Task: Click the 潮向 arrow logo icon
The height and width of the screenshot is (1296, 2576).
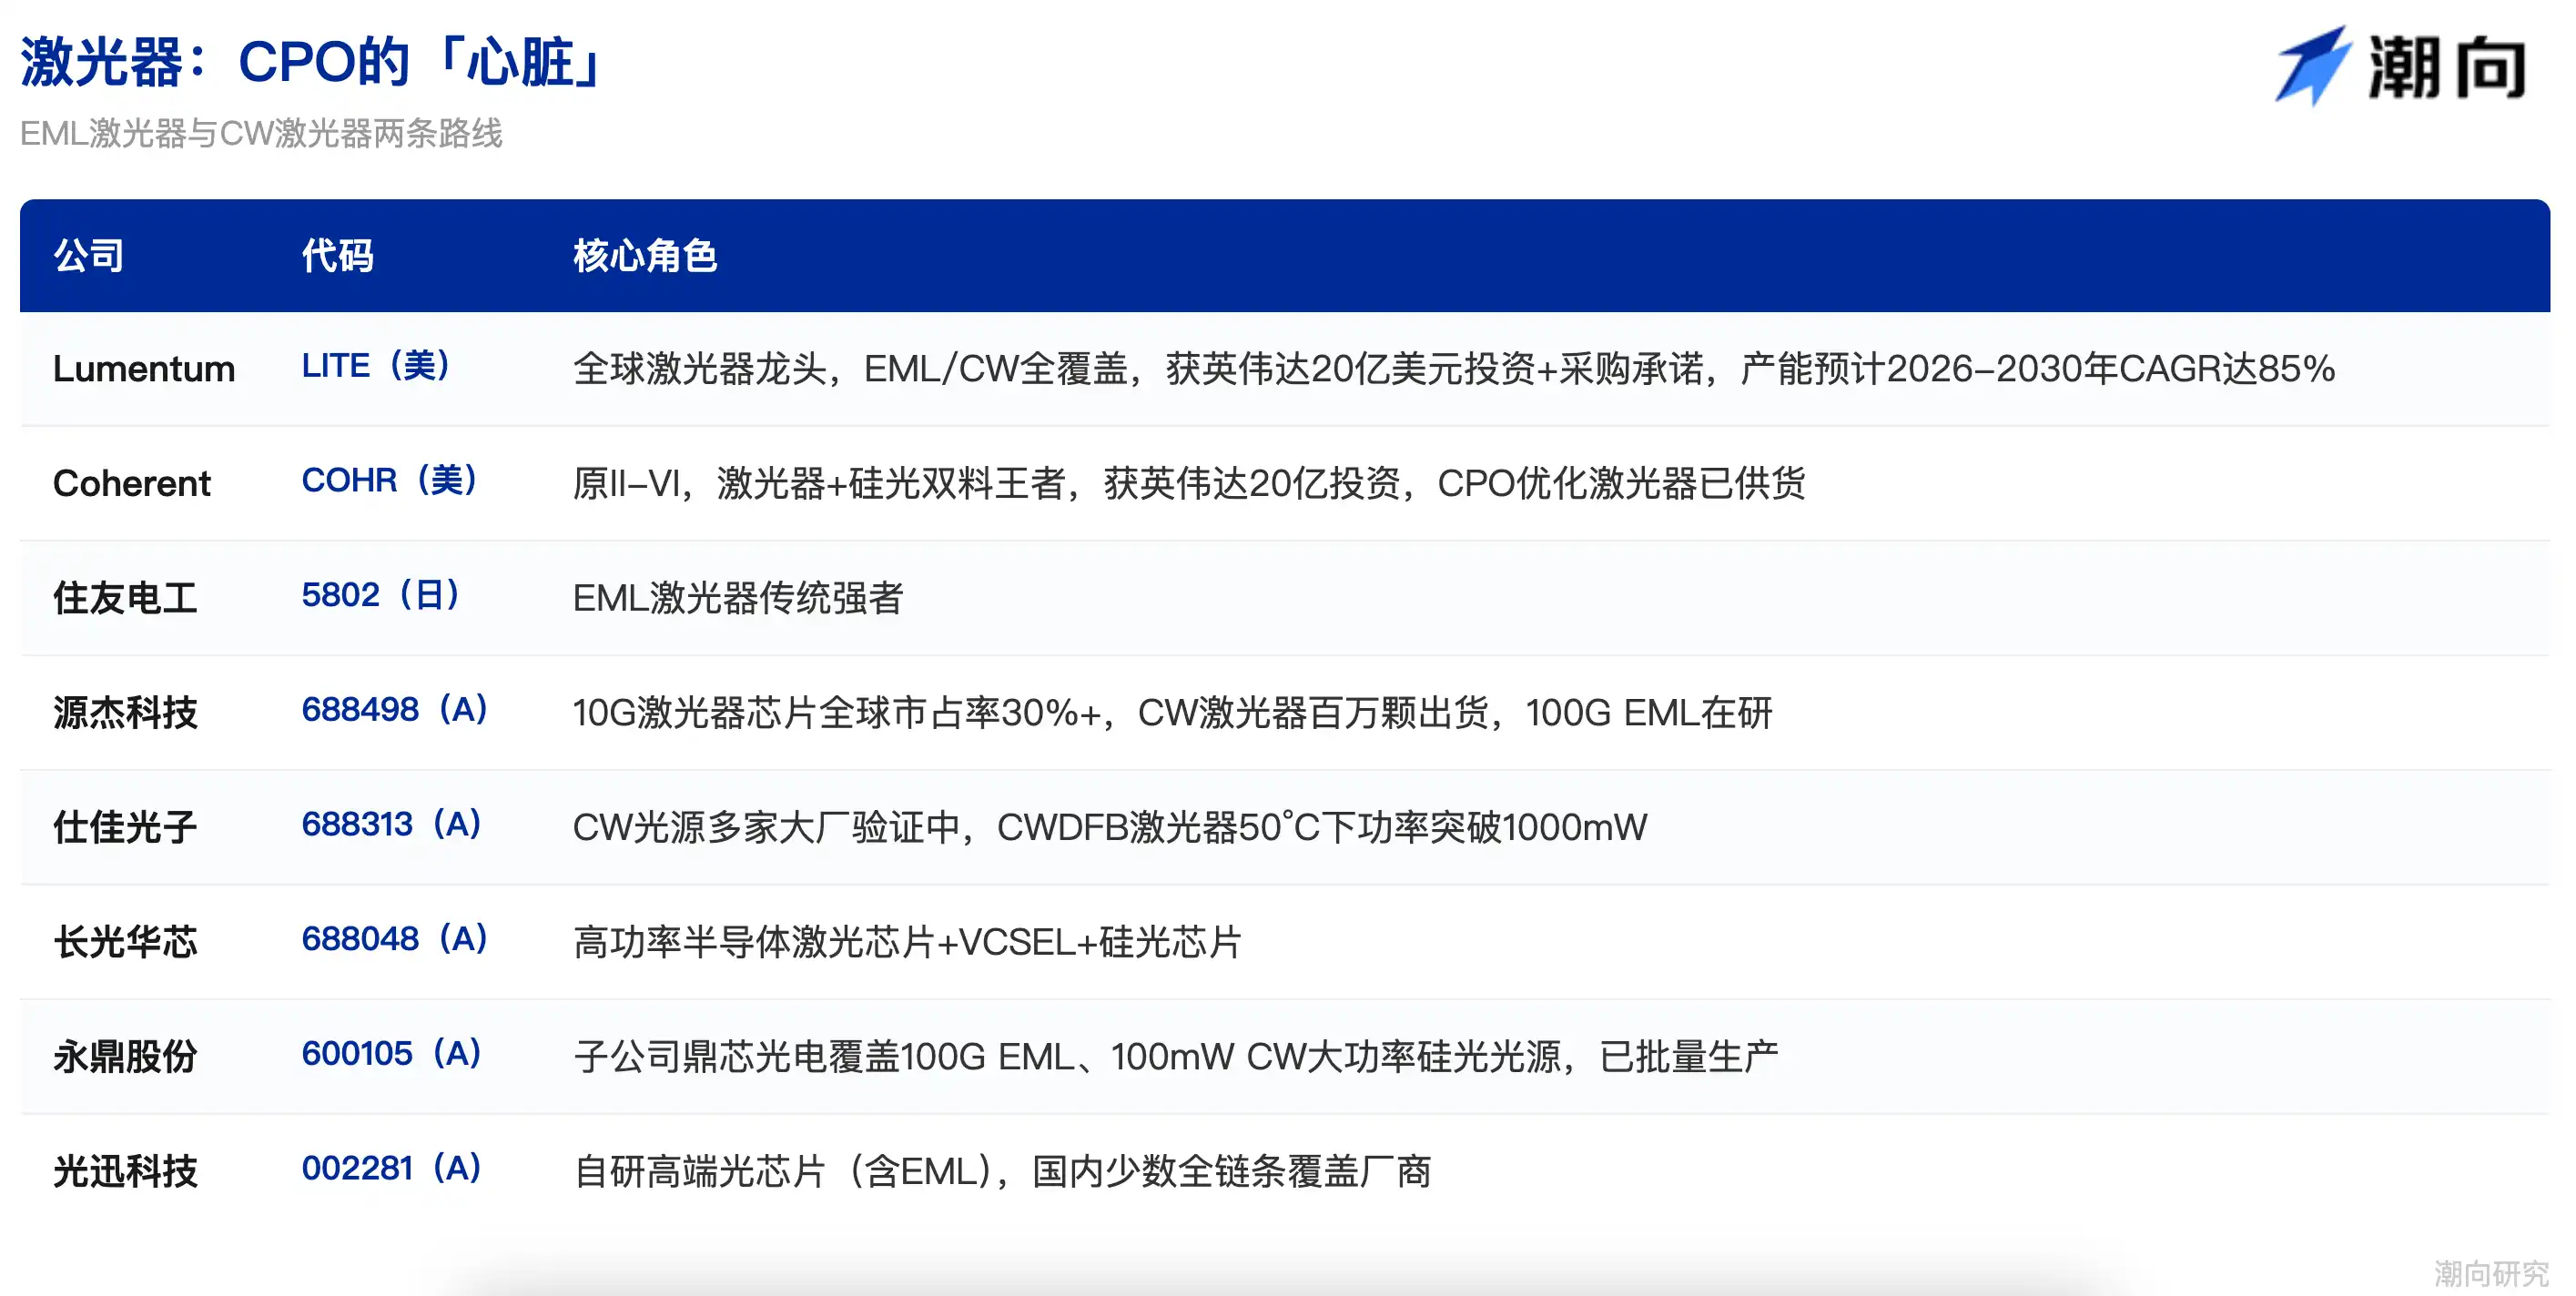Action: click(2311, 66)
